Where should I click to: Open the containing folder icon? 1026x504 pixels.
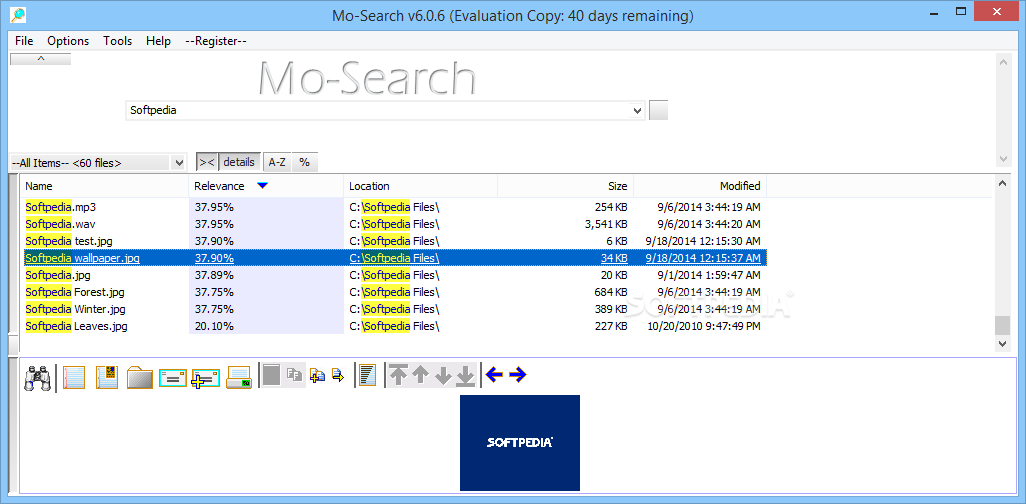pos(139,378)
